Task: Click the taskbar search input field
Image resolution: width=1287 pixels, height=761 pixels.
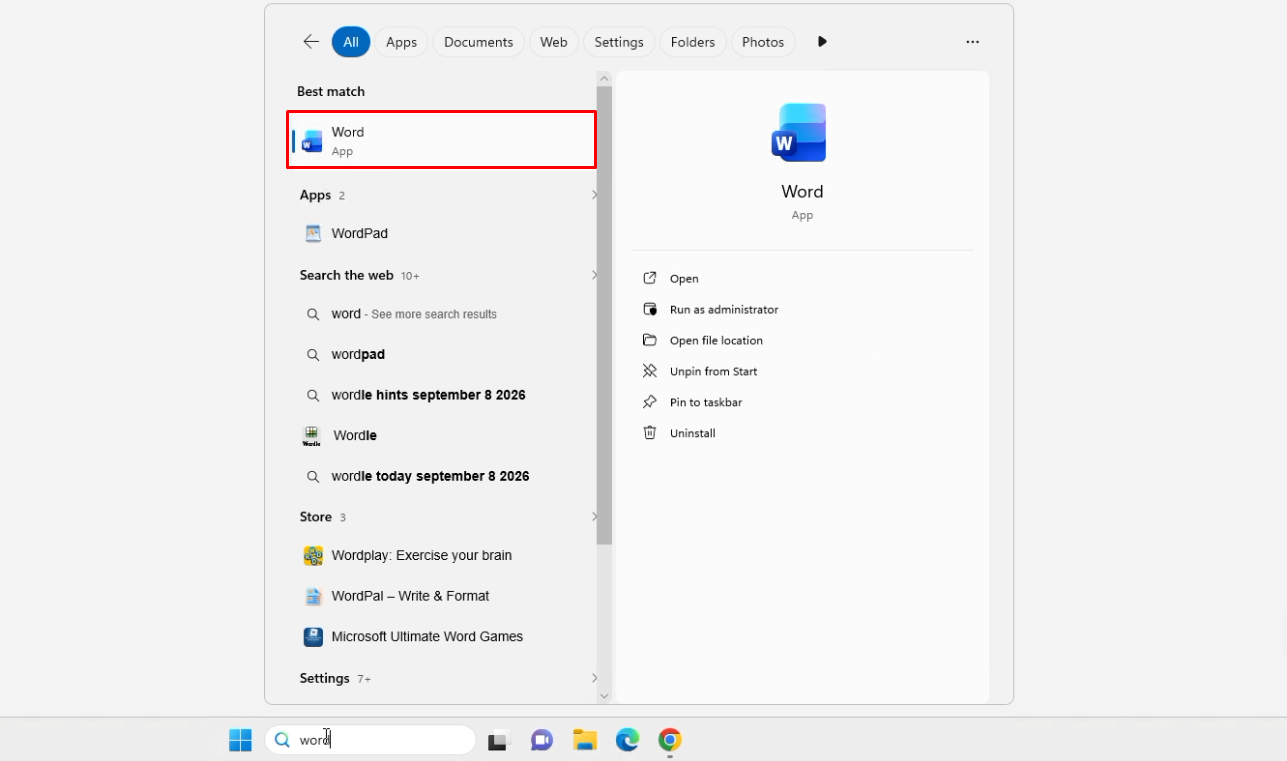Action: pyautogui.click(x=370, y=740)
